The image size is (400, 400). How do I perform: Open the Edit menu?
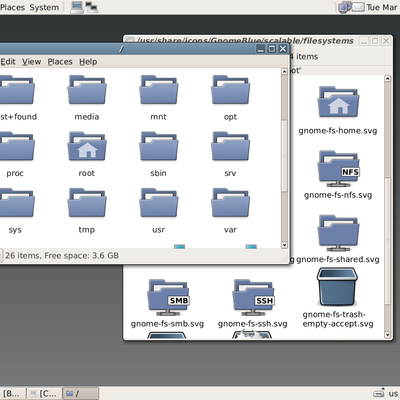pyautogui.click(x=8, y=62)
